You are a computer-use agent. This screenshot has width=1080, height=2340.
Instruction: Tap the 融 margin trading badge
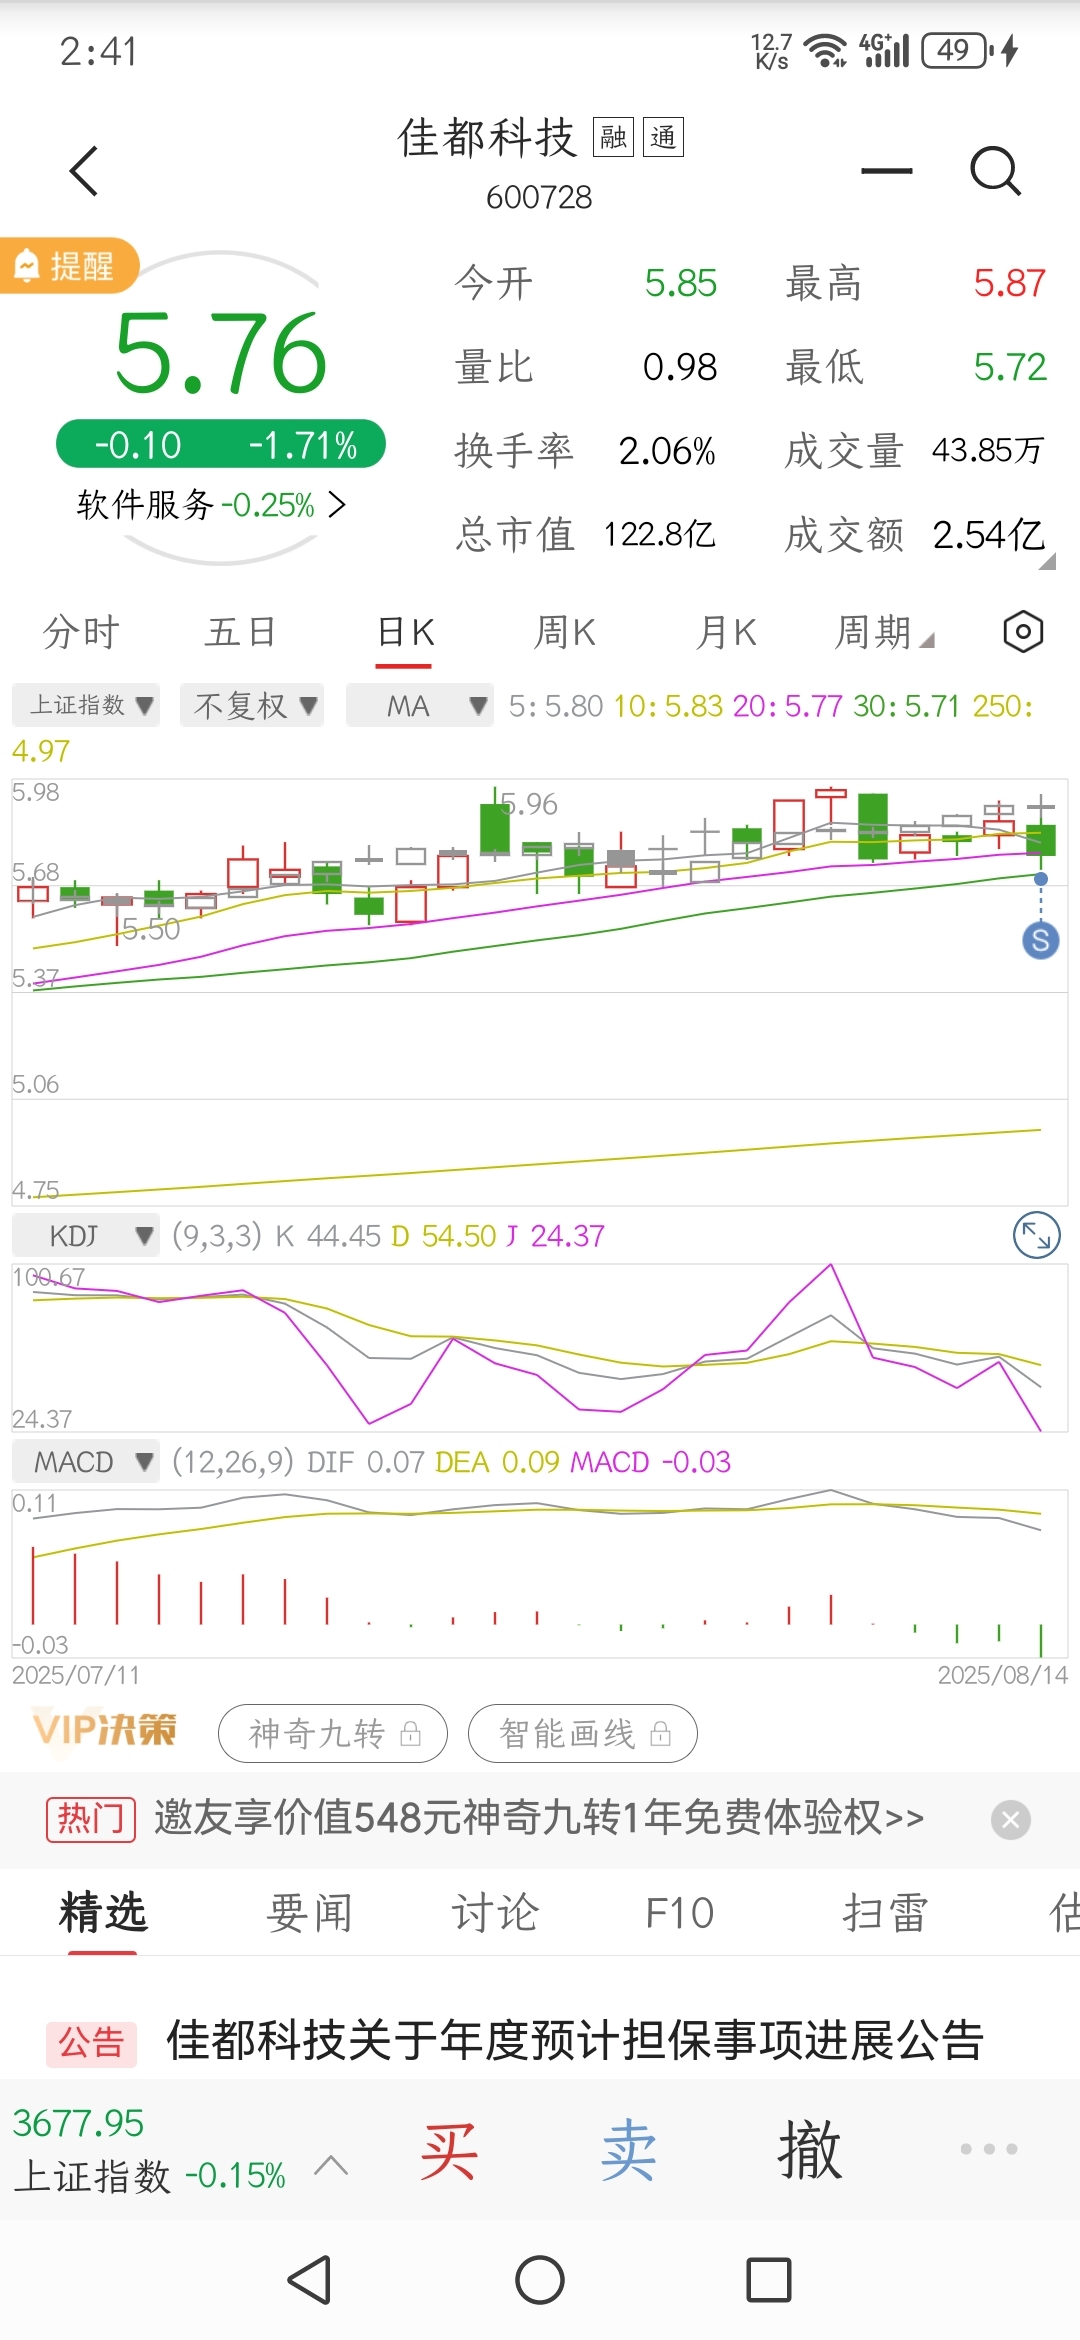[614, 137]
